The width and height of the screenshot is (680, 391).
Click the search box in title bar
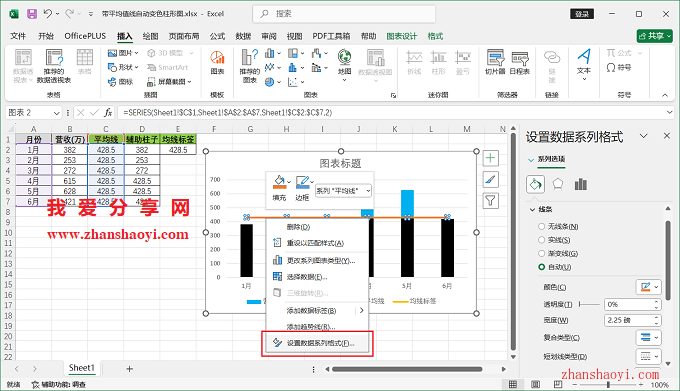(344, 14)
